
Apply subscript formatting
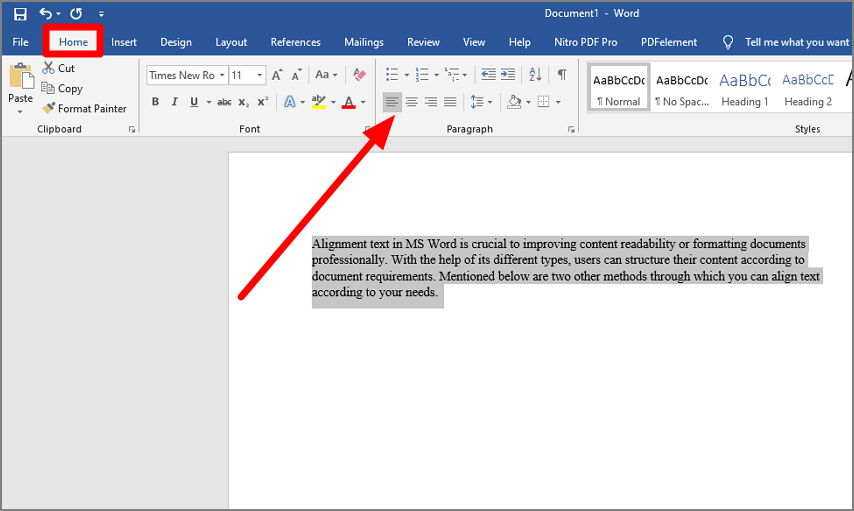(243, 102)
